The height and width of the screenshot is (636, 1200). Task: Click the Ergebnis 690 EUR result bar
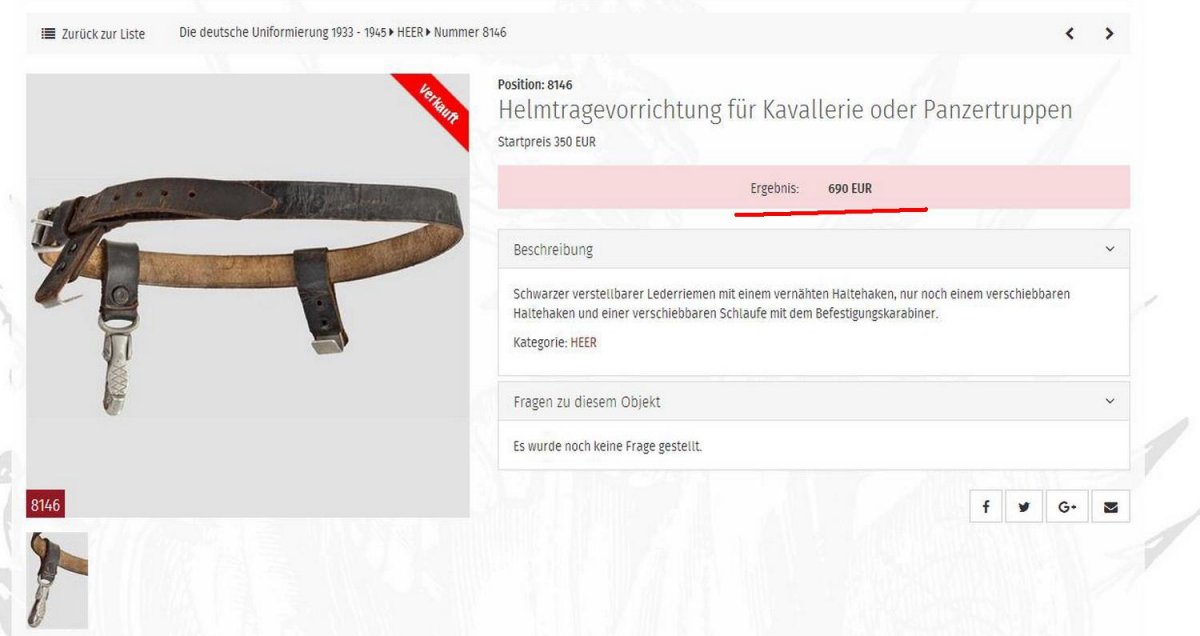pos(814,188)
